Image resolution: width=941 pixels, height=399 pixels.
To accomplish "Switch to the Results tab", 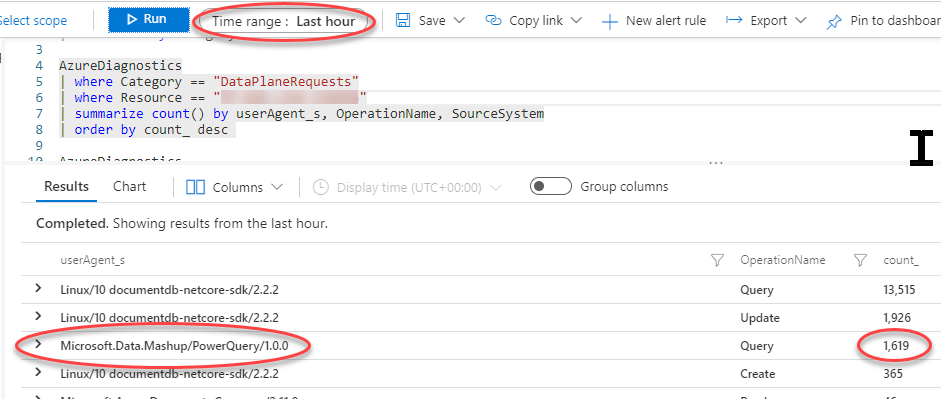I will coord(67,187).
